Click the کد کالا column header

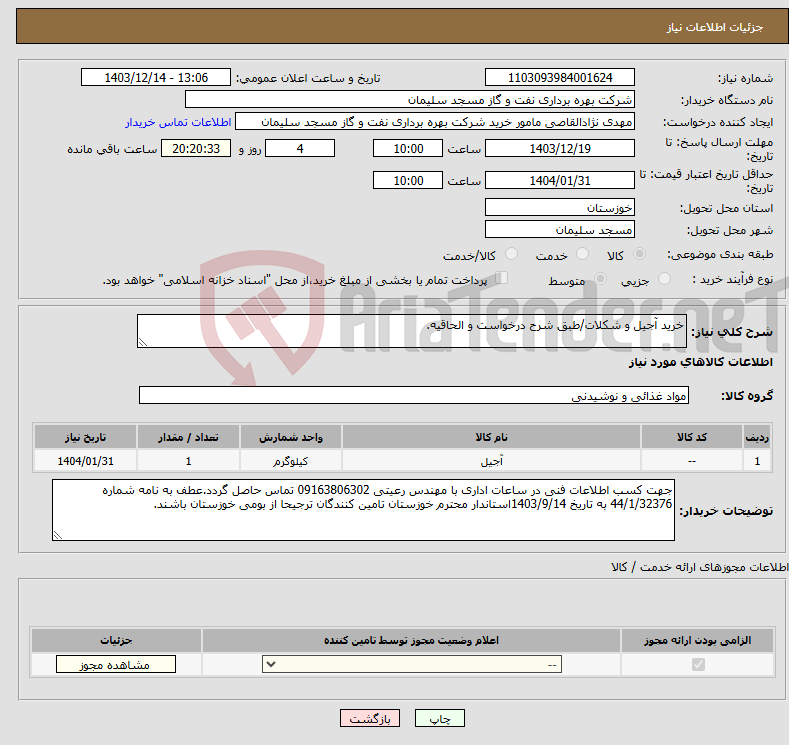tap(692, 437)
